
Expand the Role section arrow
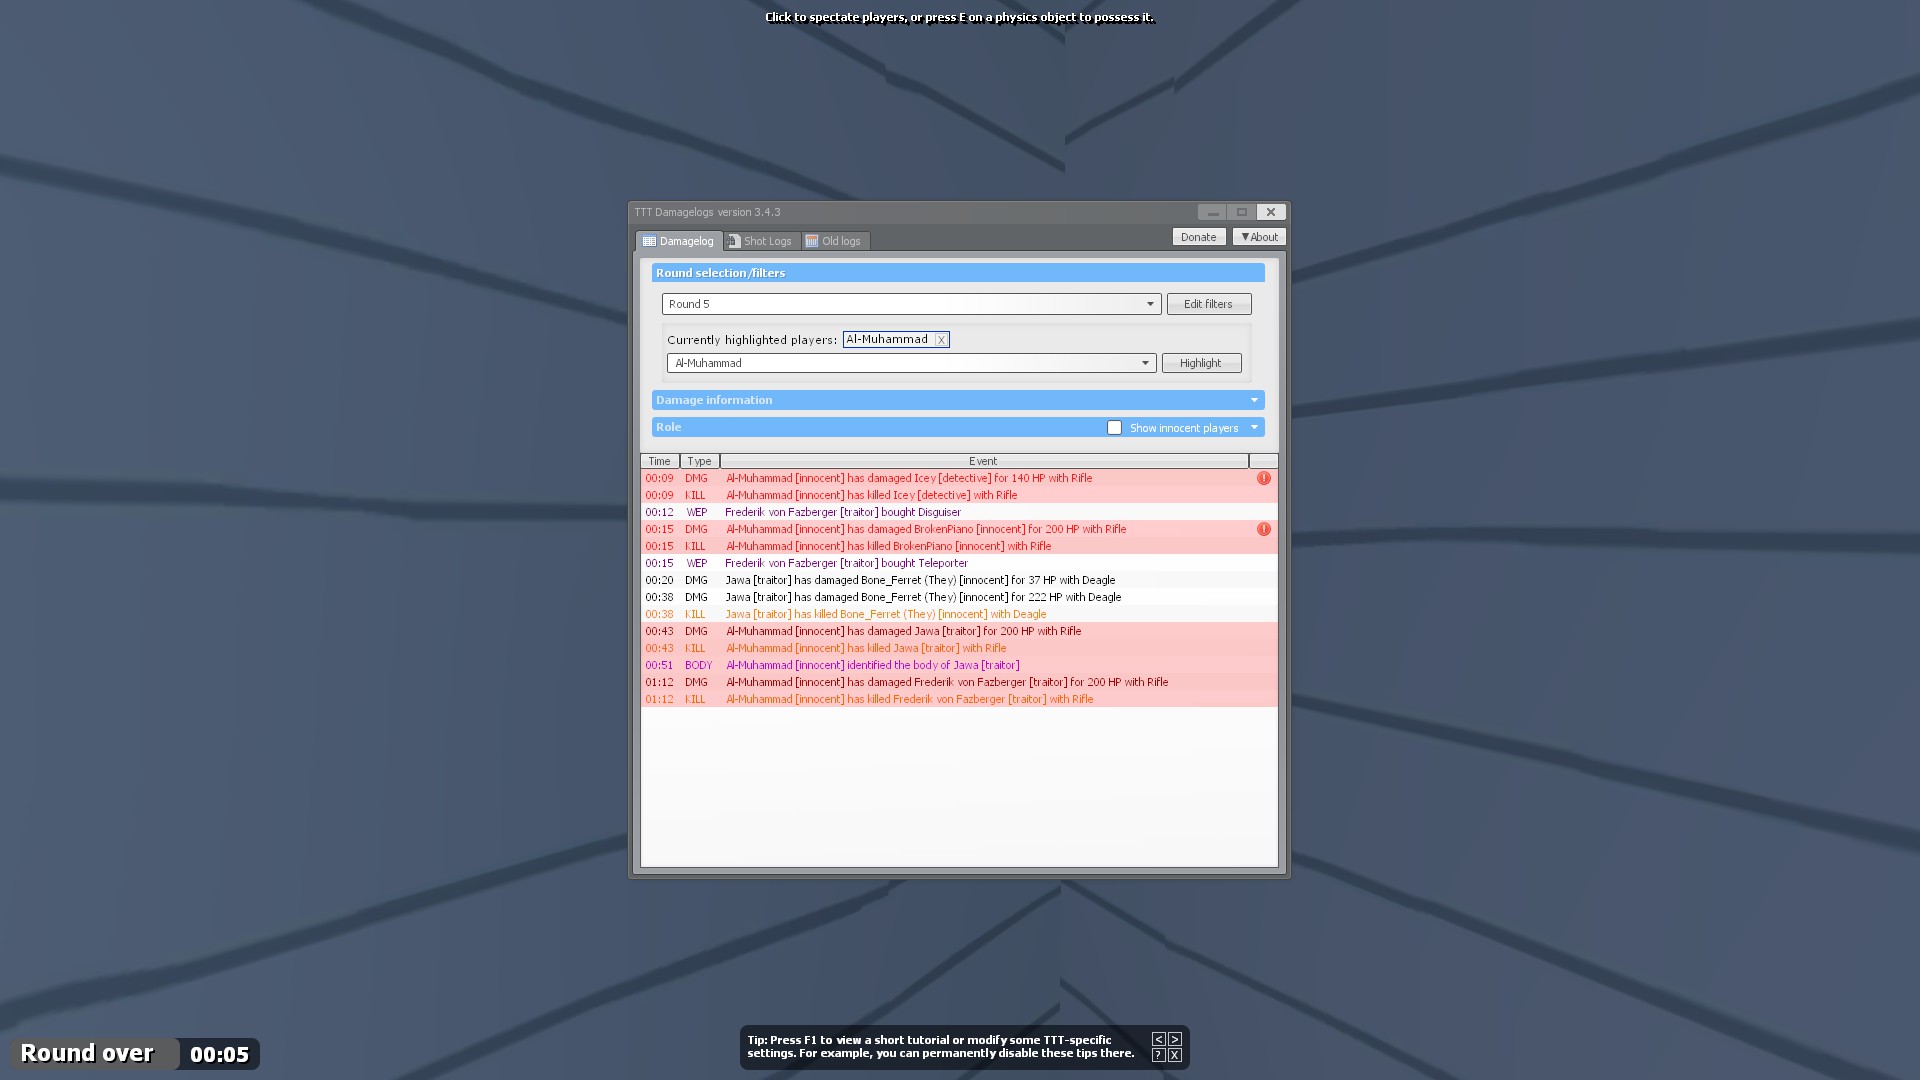1254,428
